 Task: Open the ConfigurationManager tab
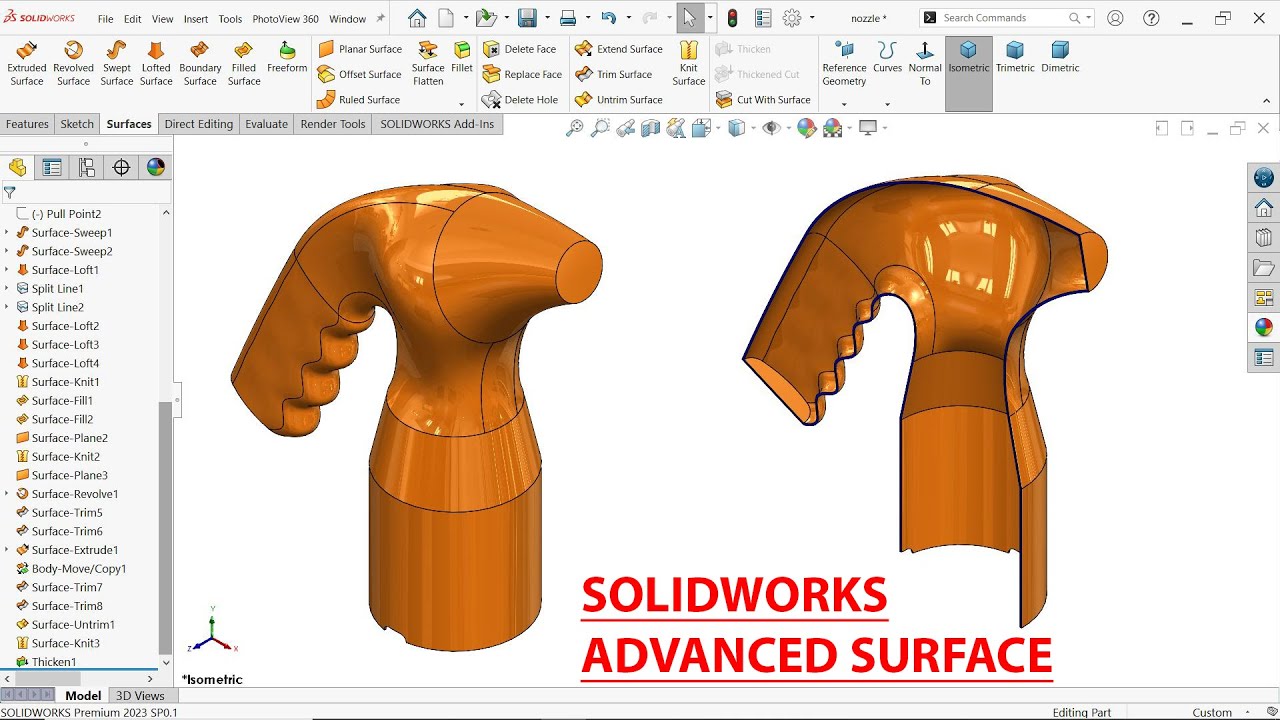click(x=87, y=167)
